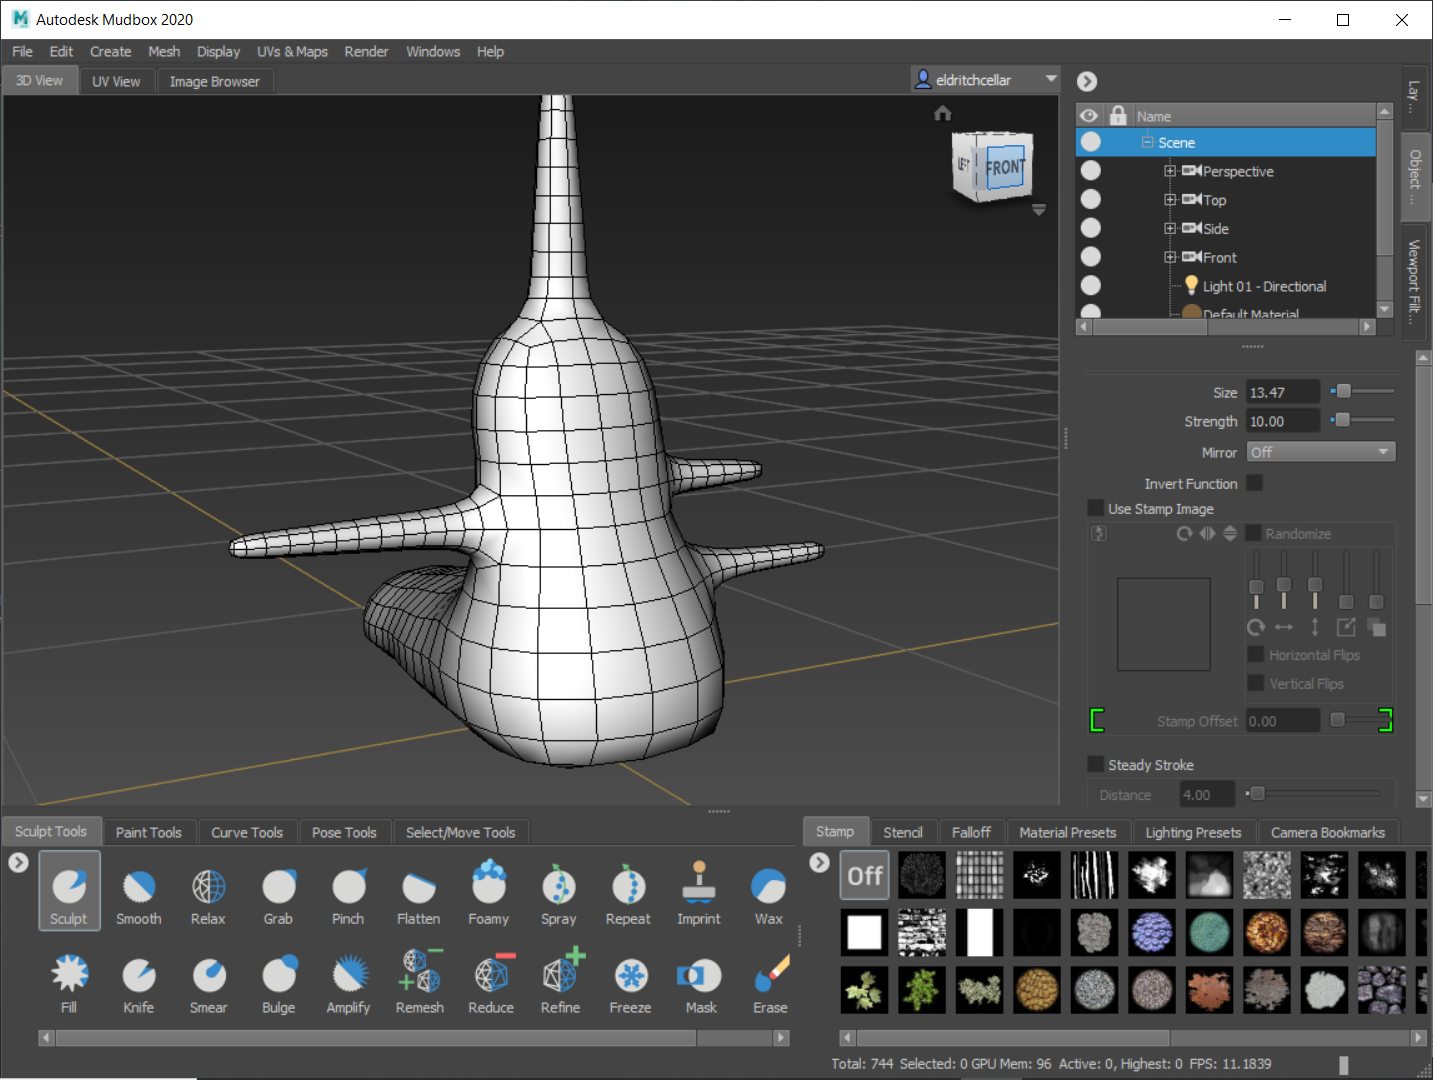Open the UVs & Maps menu
The height and width of the screenshot is (1080, 1433).
(292, 52)
